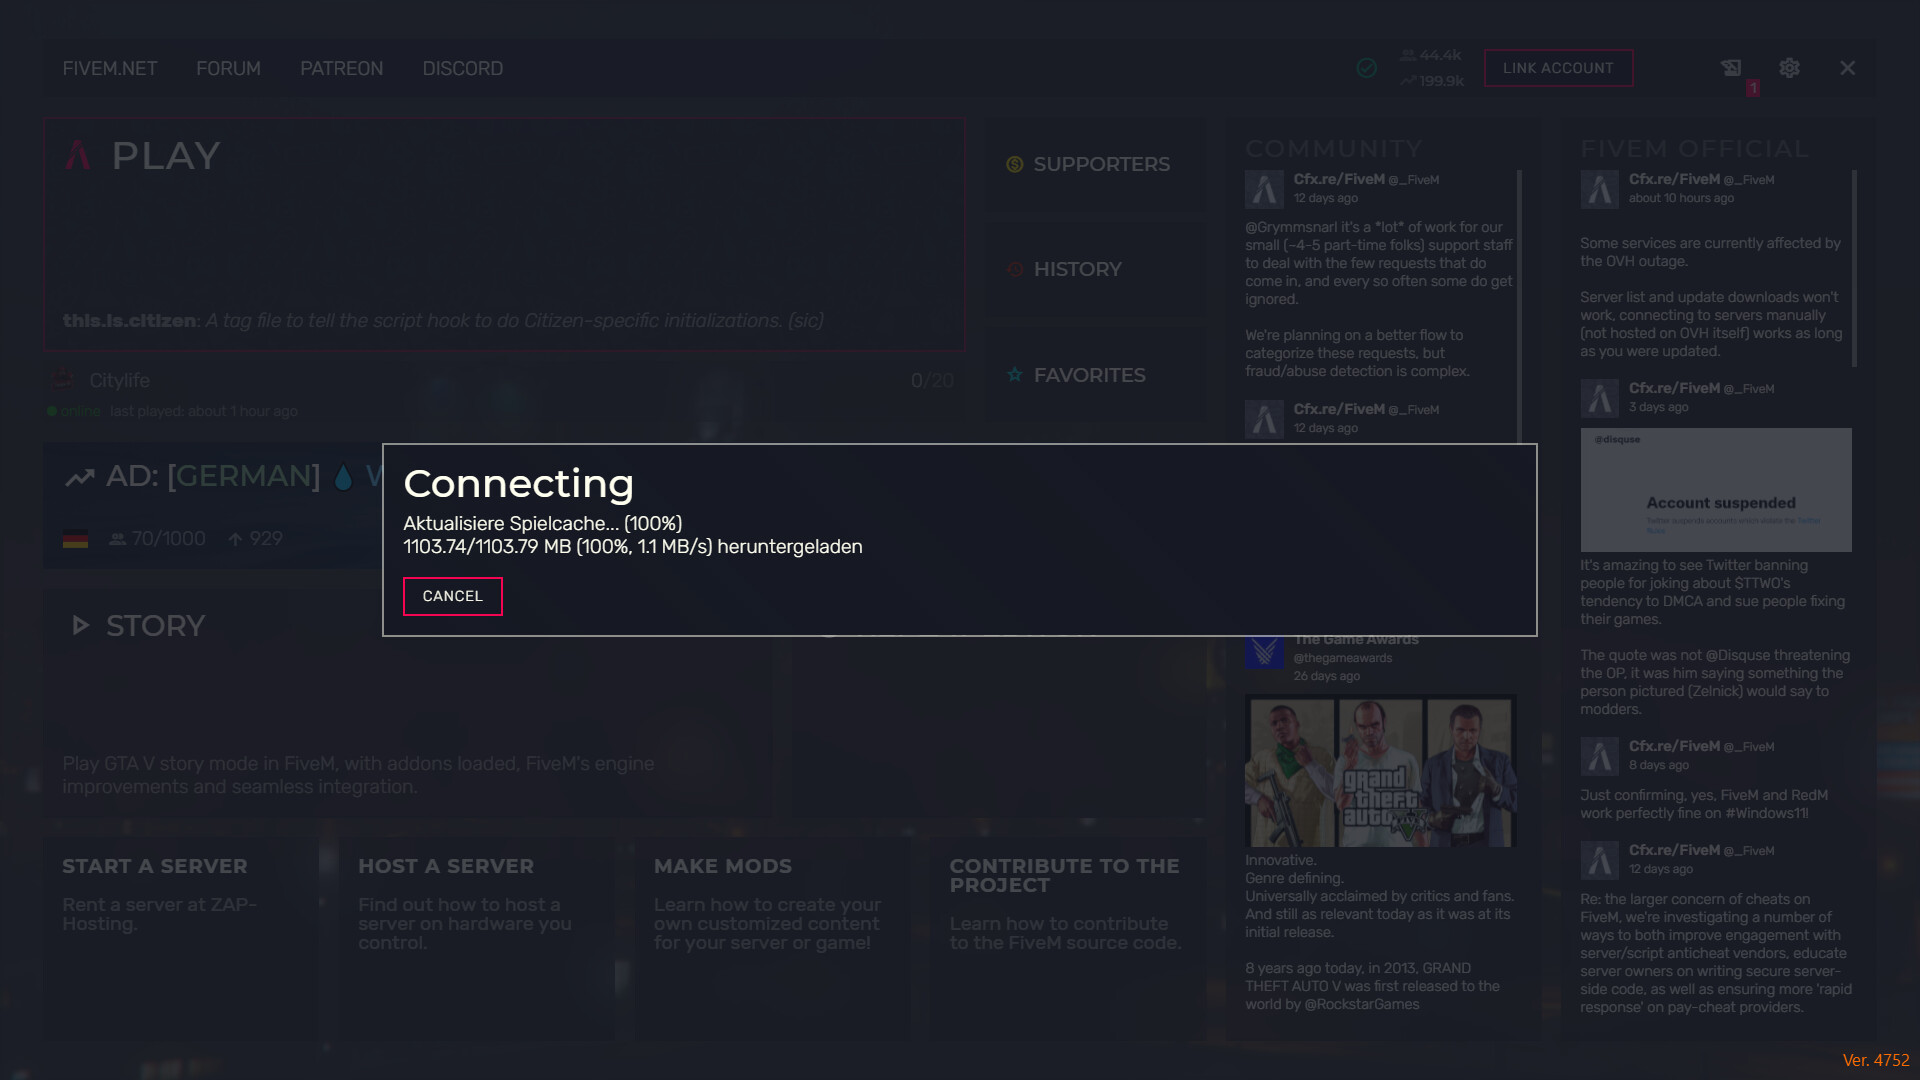This screenshot has height=1080, width=1920.
Task: Click the German flag icon on the AD server
Action: (76, 538)
